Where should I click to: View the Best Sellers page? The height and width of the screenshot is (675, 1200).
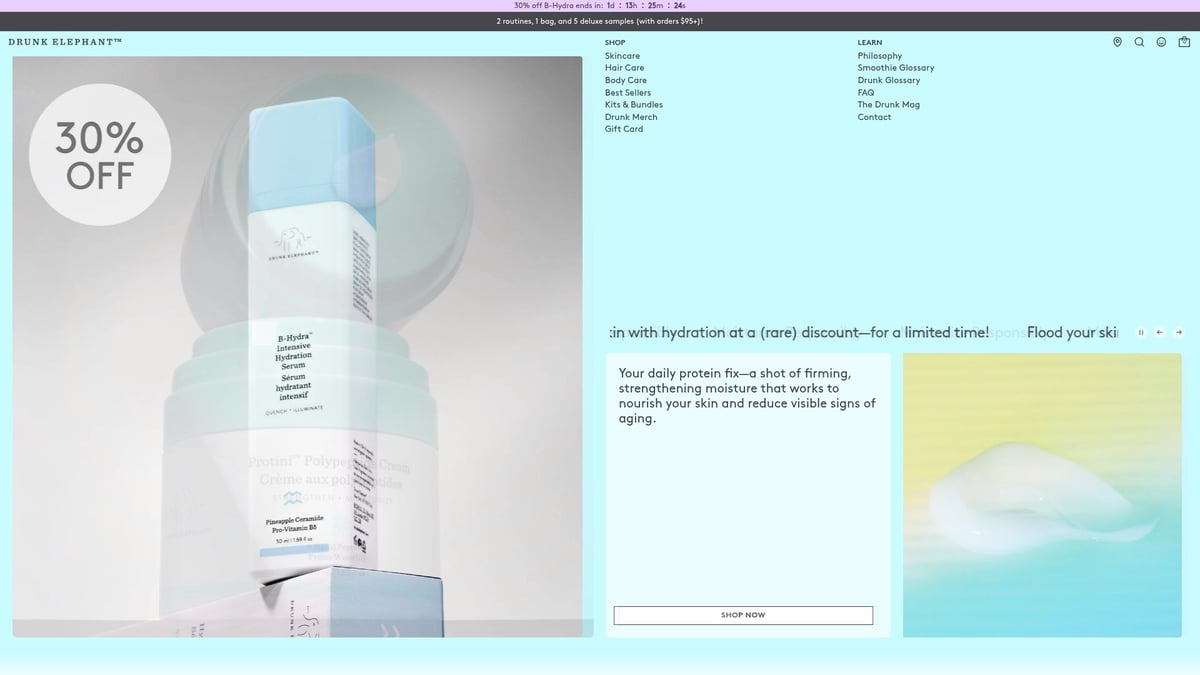[627, 93]
